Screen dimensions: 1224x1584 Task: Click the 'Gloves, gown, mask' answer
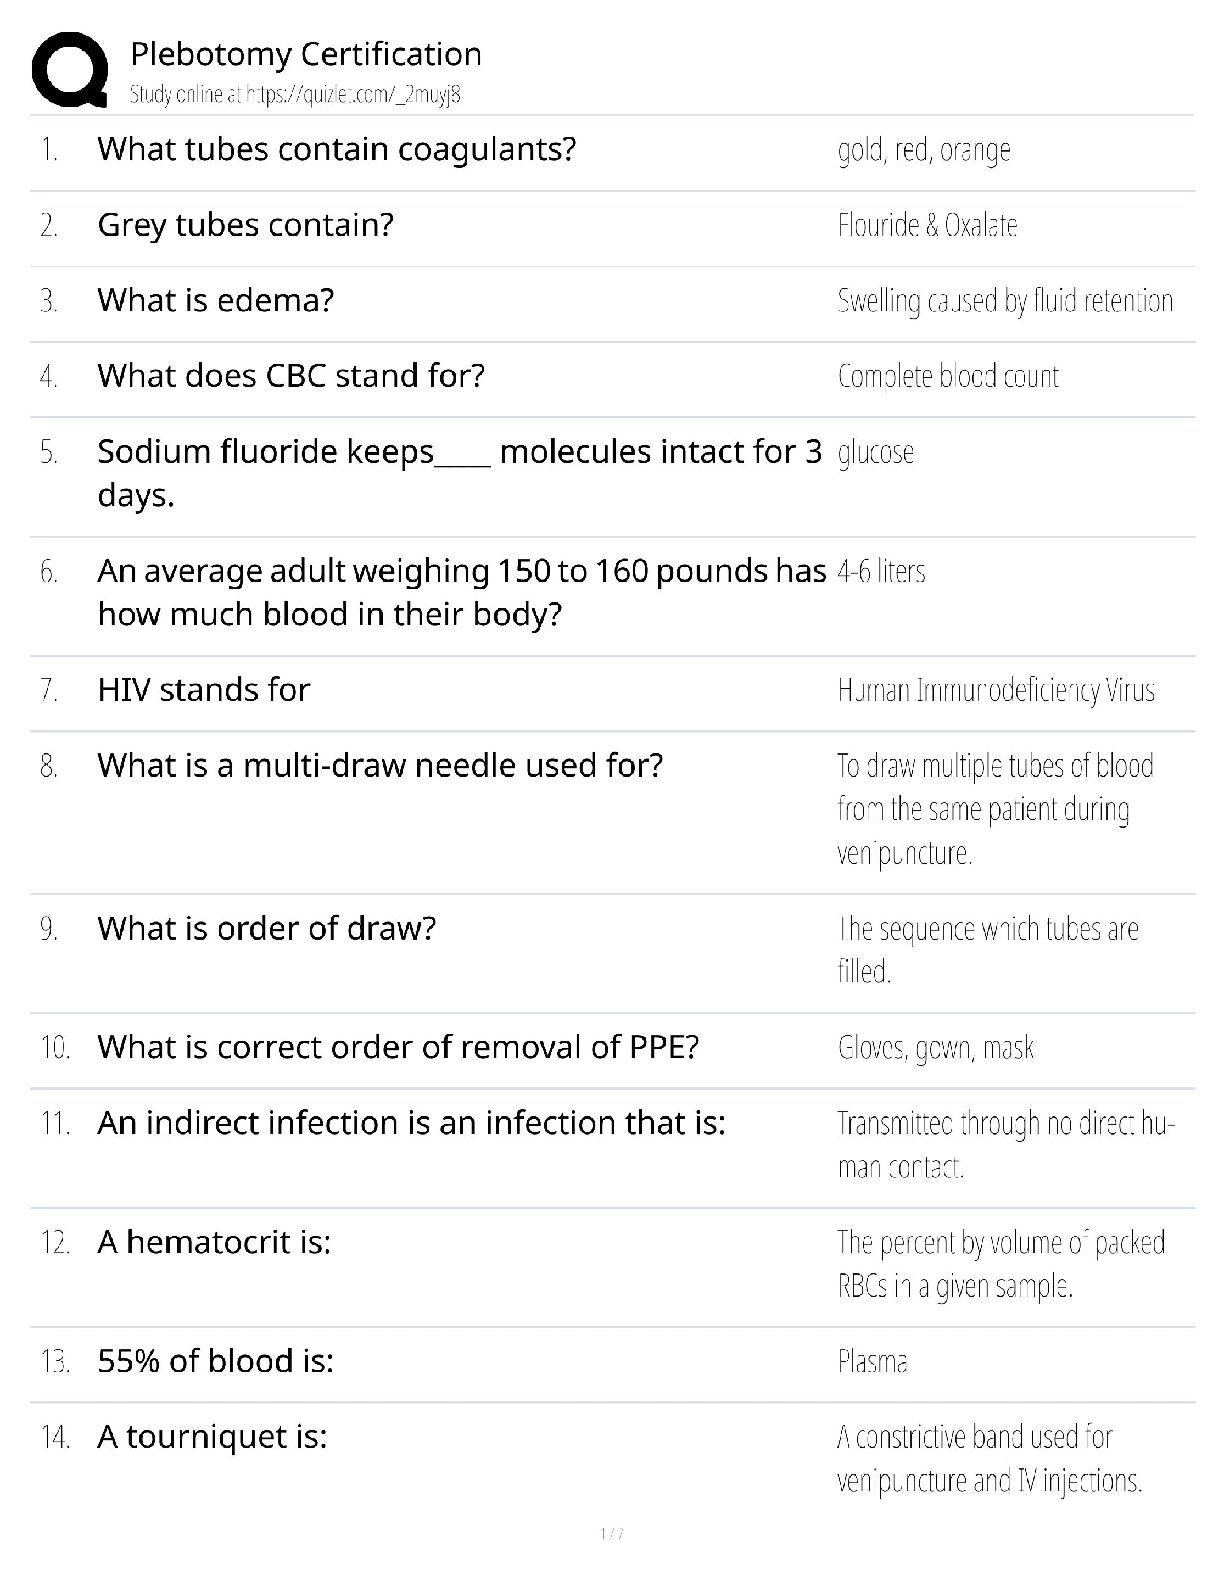click(935, 1048)
